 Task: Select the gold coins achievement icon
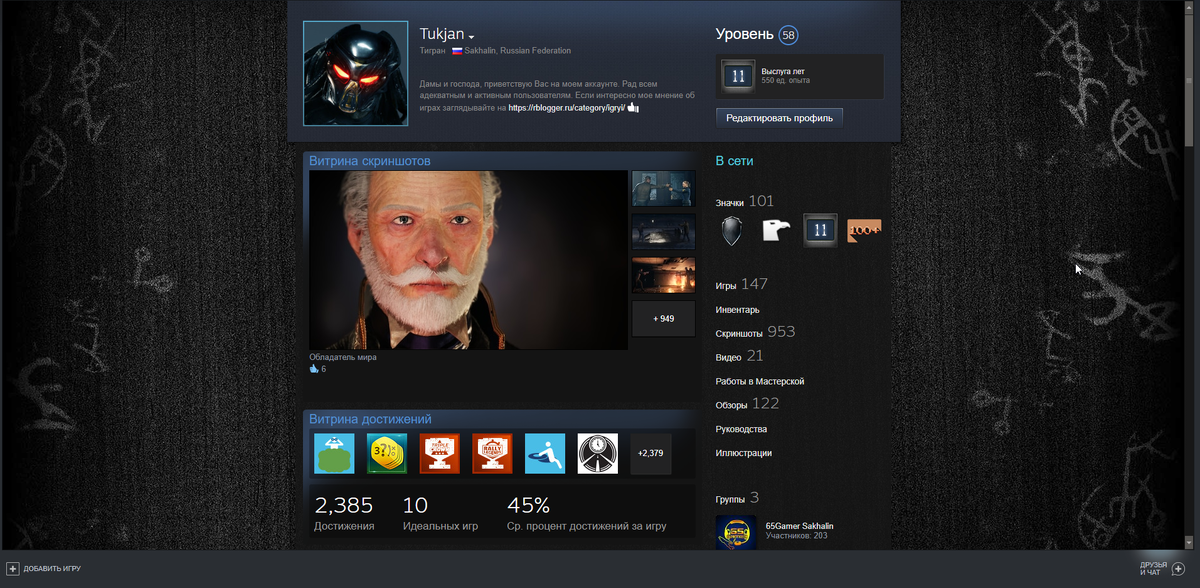[386, 453]
